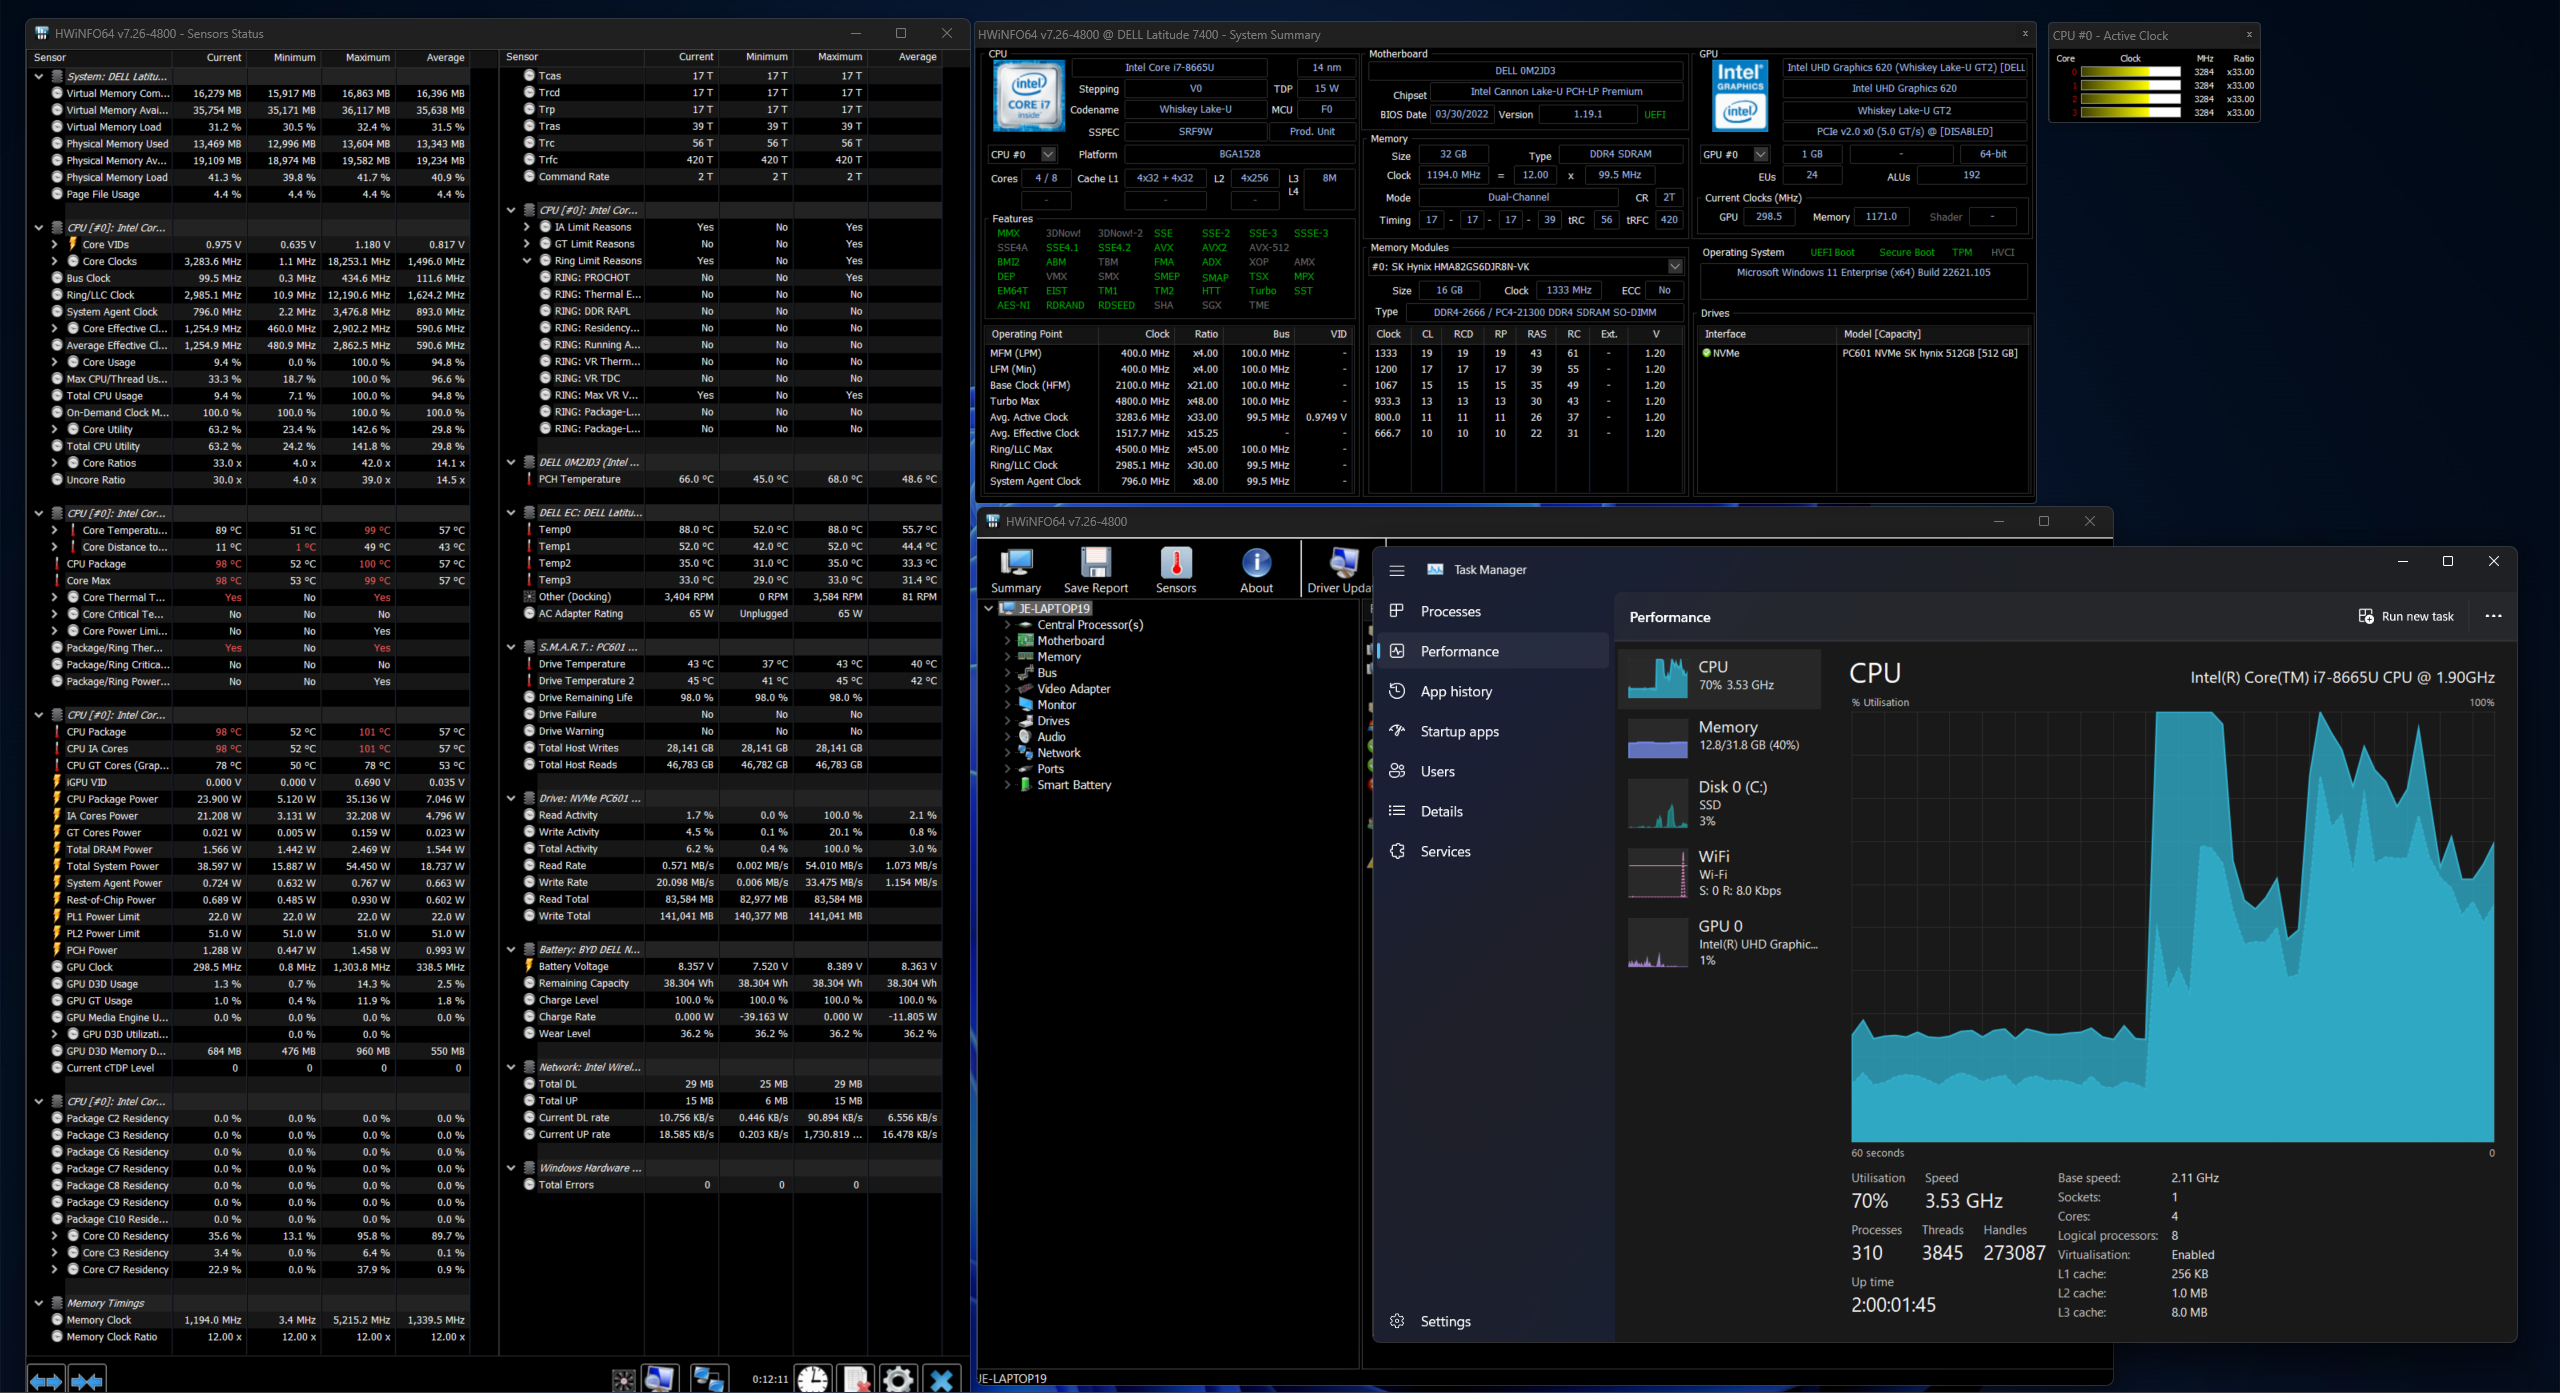This screenshot has height=1393, width=2560.
Task: Select the WiFi performance card
Action: (1720, 872)
